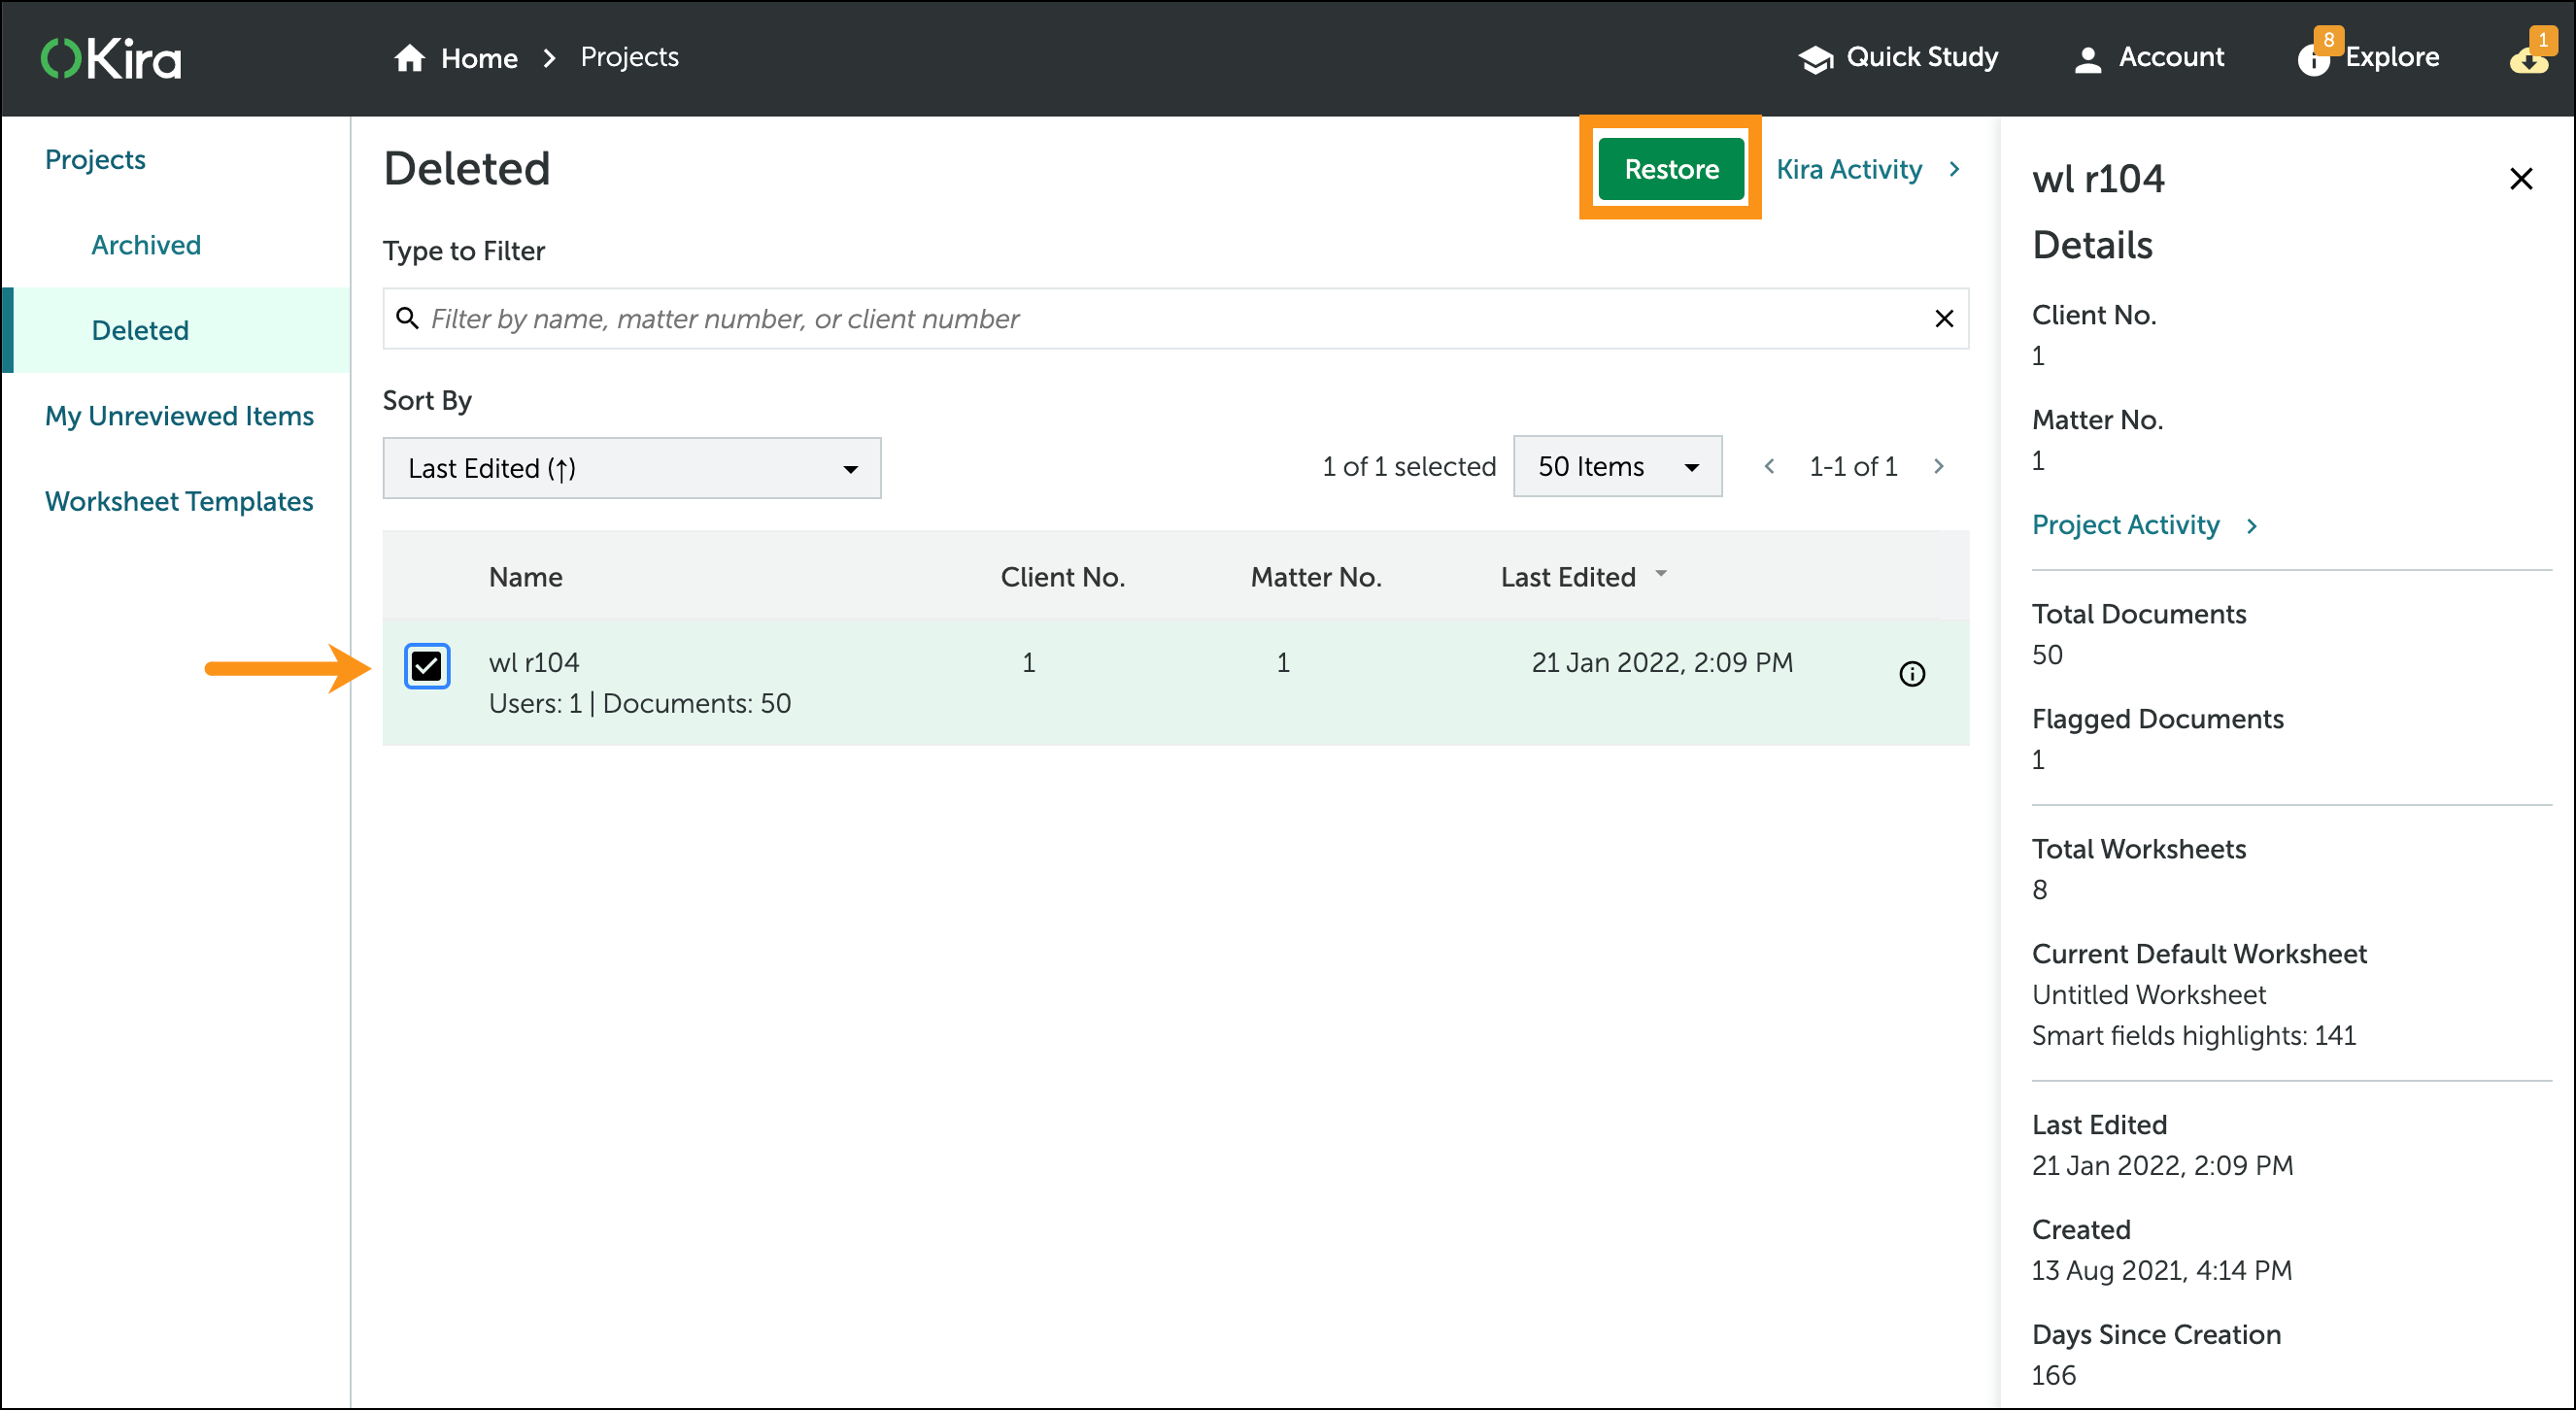The width and height of the screenshot is (2576, 1410).
Task: Click the wl r104 project name
Action: [x=534, y=662]
